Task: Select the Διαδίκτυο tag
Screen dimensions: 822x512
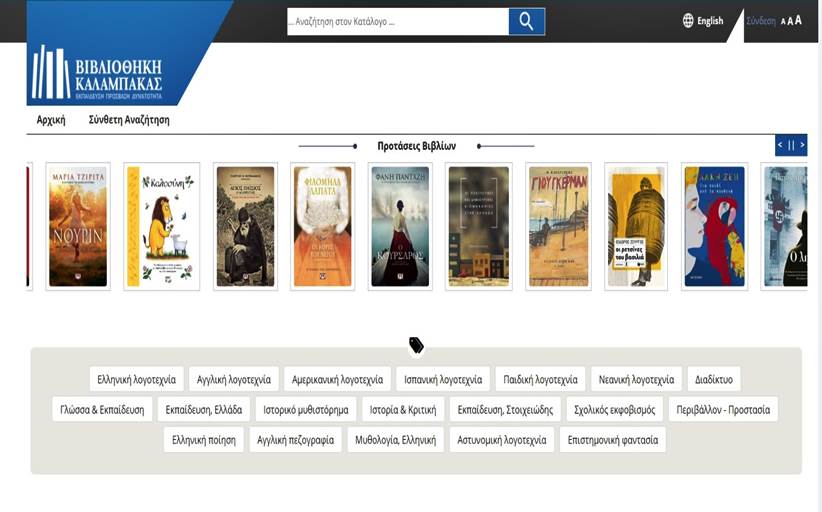Action: coord(714,379)
